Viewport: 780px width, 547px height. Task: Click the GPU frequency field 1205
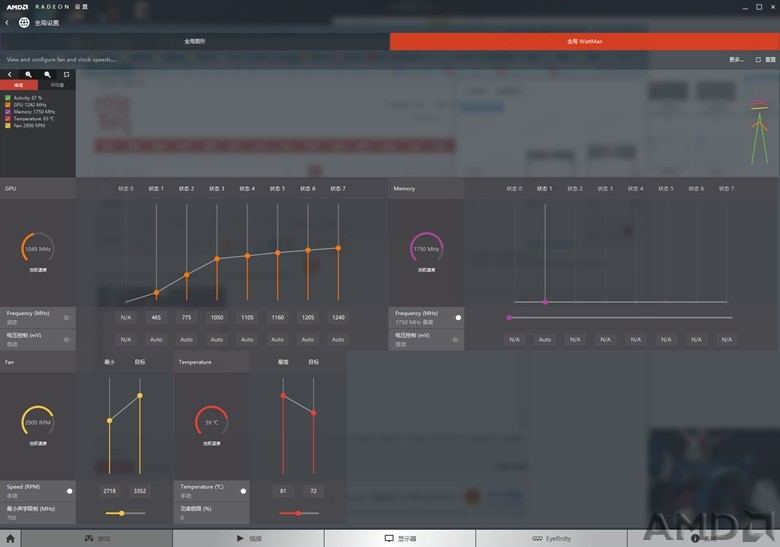point(308,317)
